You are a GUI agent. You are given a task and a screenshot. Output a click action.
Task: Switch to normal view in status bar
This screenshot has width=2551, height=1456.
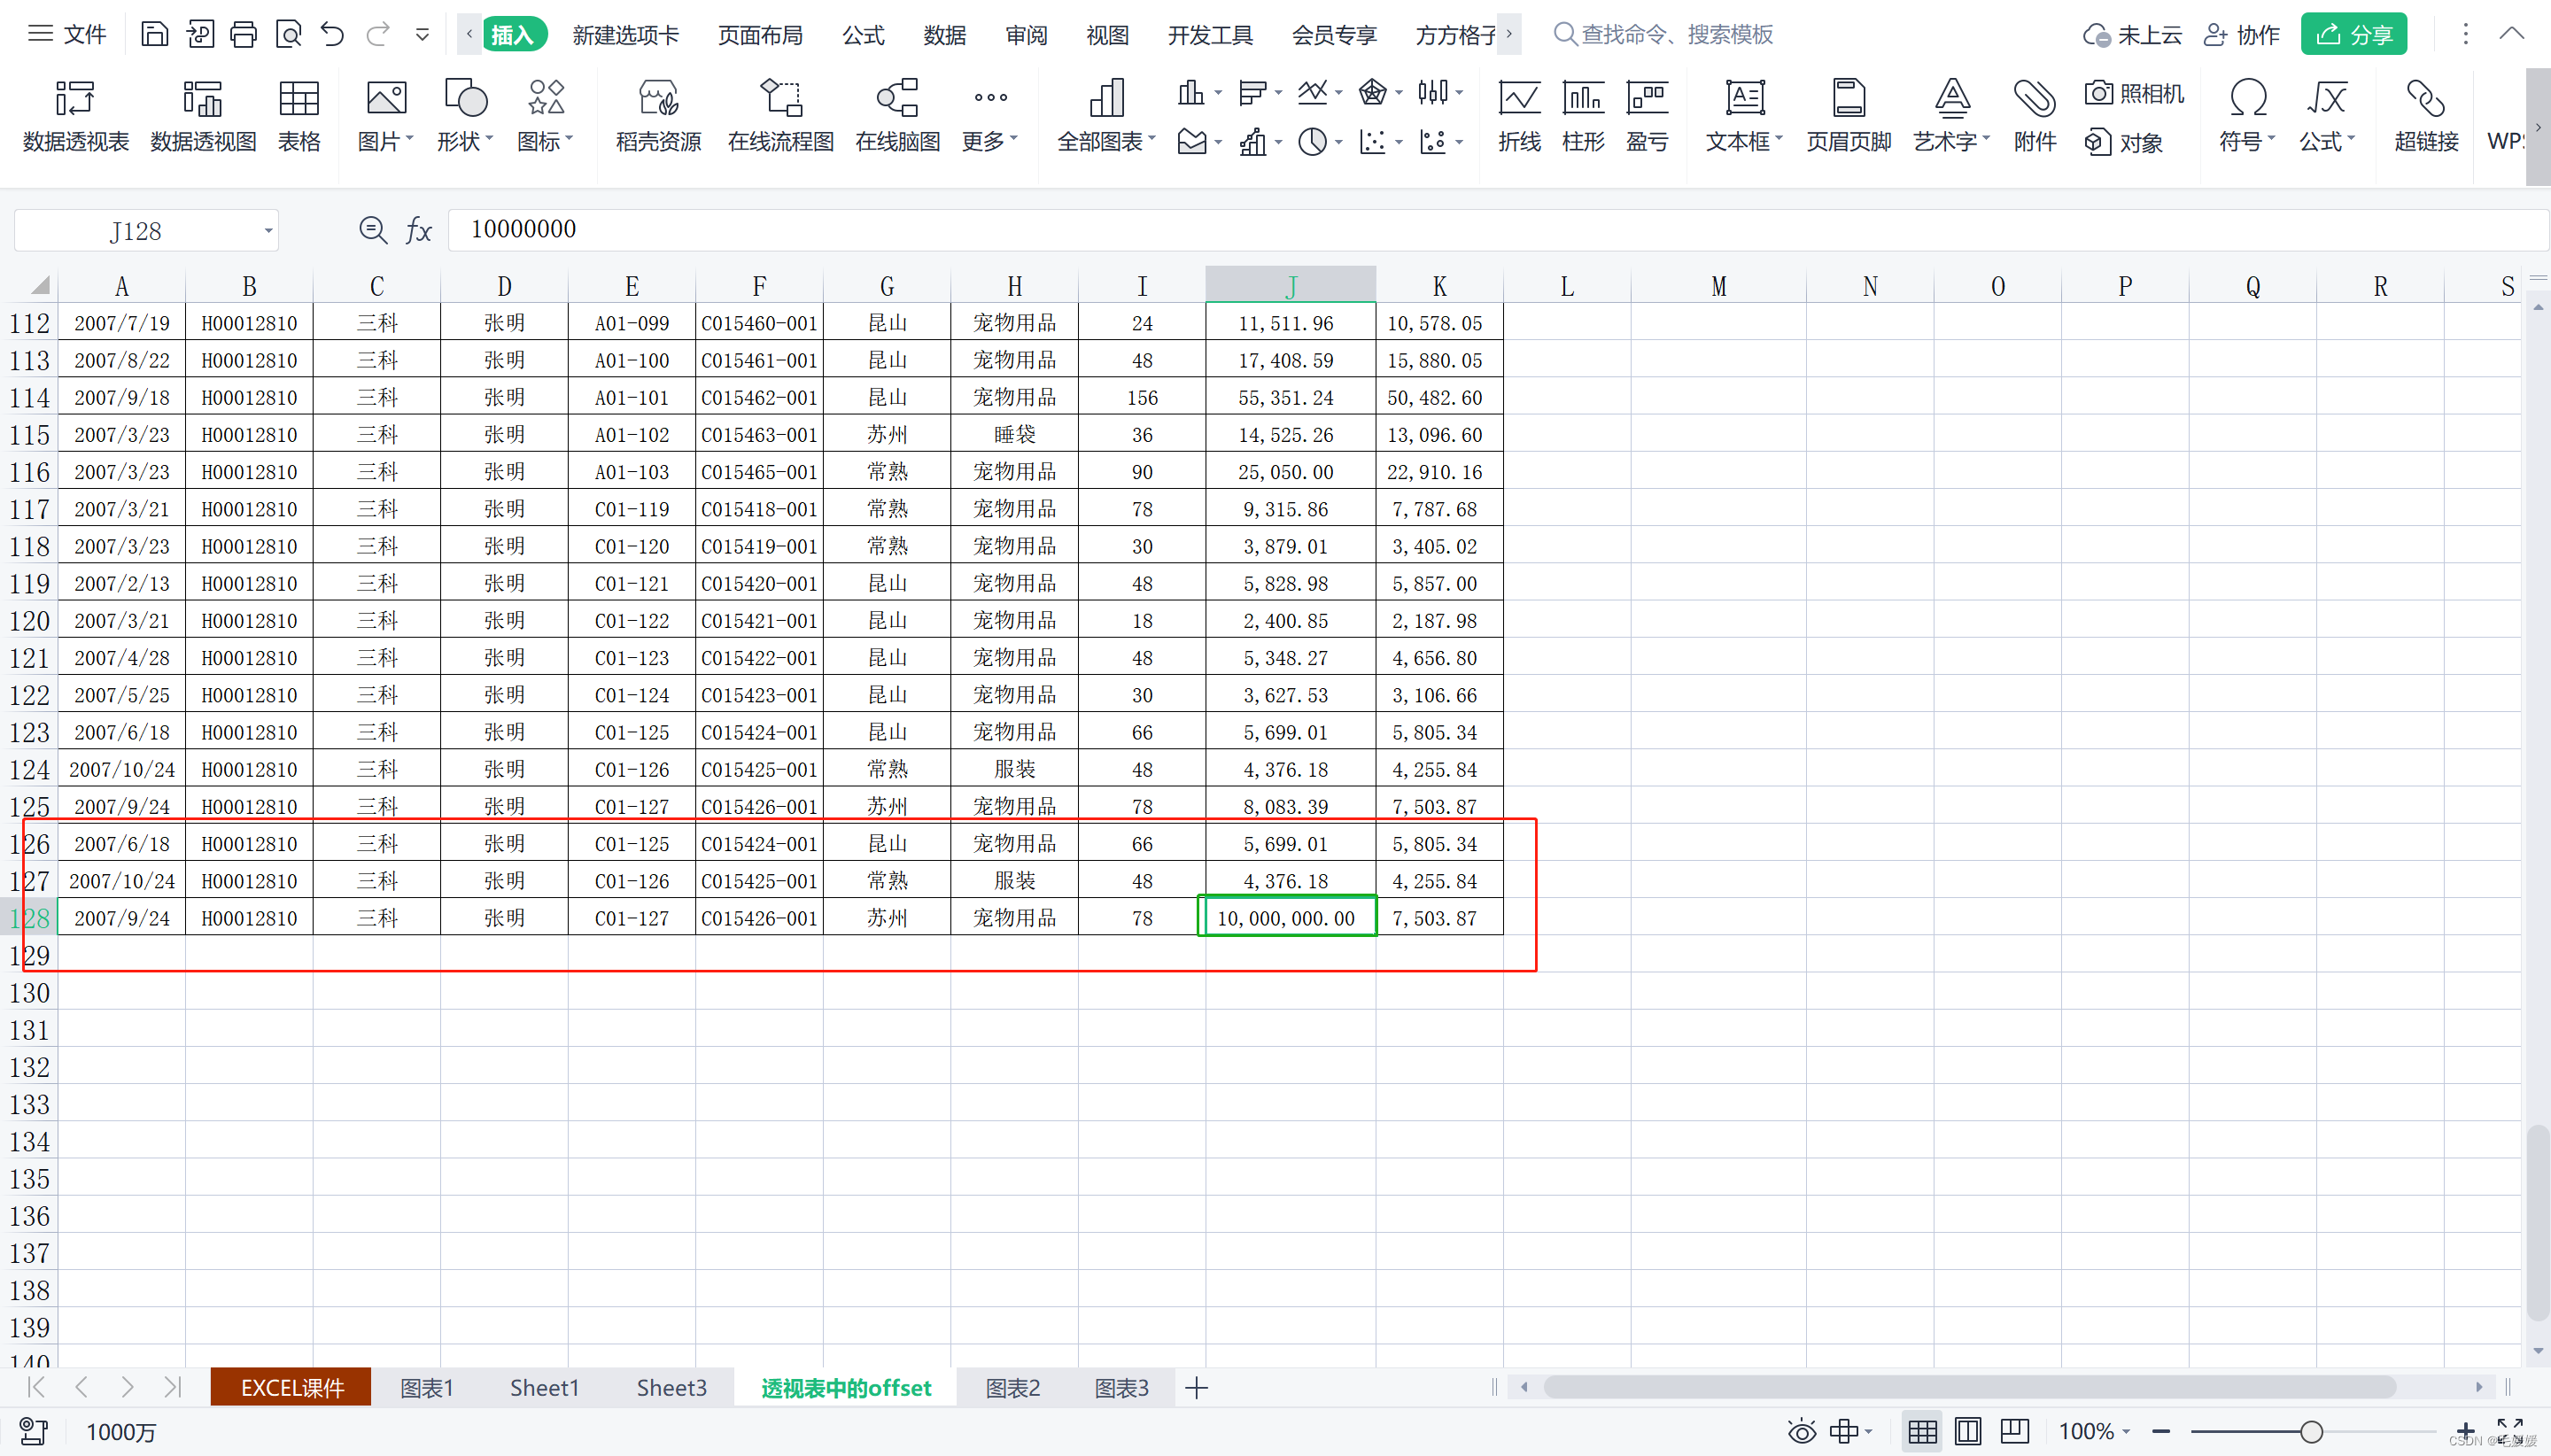(x=1921, y=1431)
